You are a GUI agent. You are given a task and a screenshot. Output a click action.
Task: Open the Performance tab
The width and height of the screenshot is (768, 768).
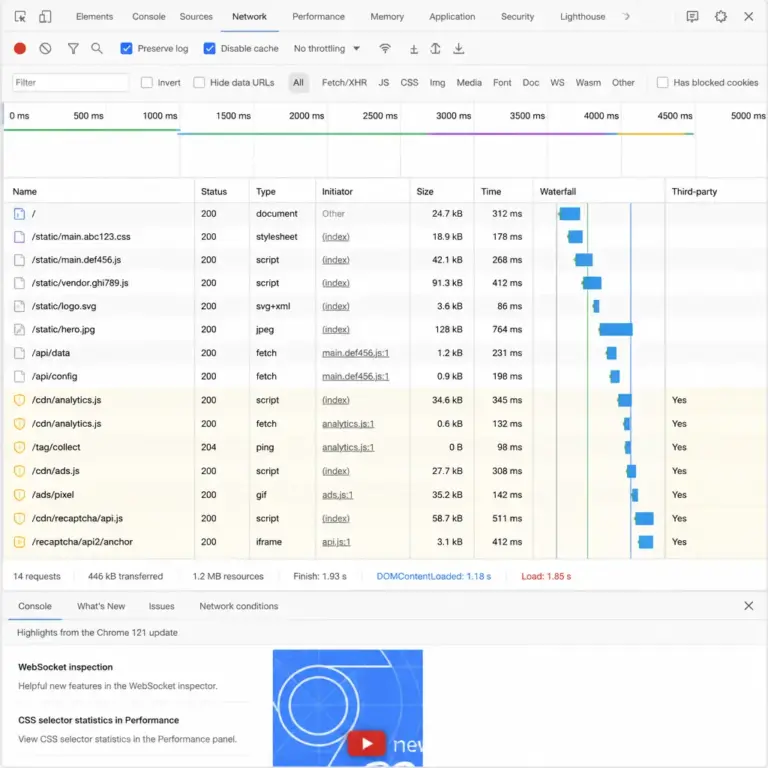[x=318, y=17]
